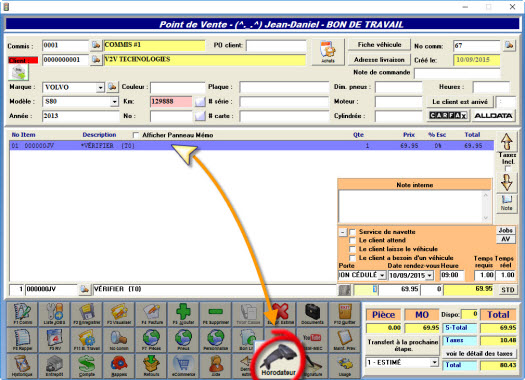525x380 pixels.
Task: Click the lookup icon beside Marque
Action: pos(112,87)
